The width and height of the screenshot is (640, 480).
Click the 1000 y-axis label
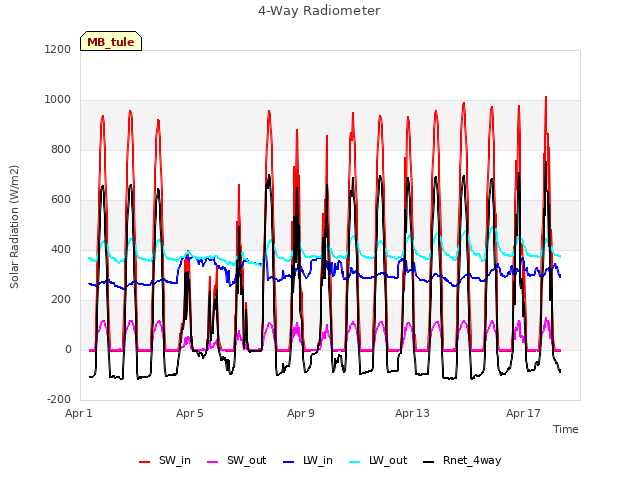pos(58,100)
